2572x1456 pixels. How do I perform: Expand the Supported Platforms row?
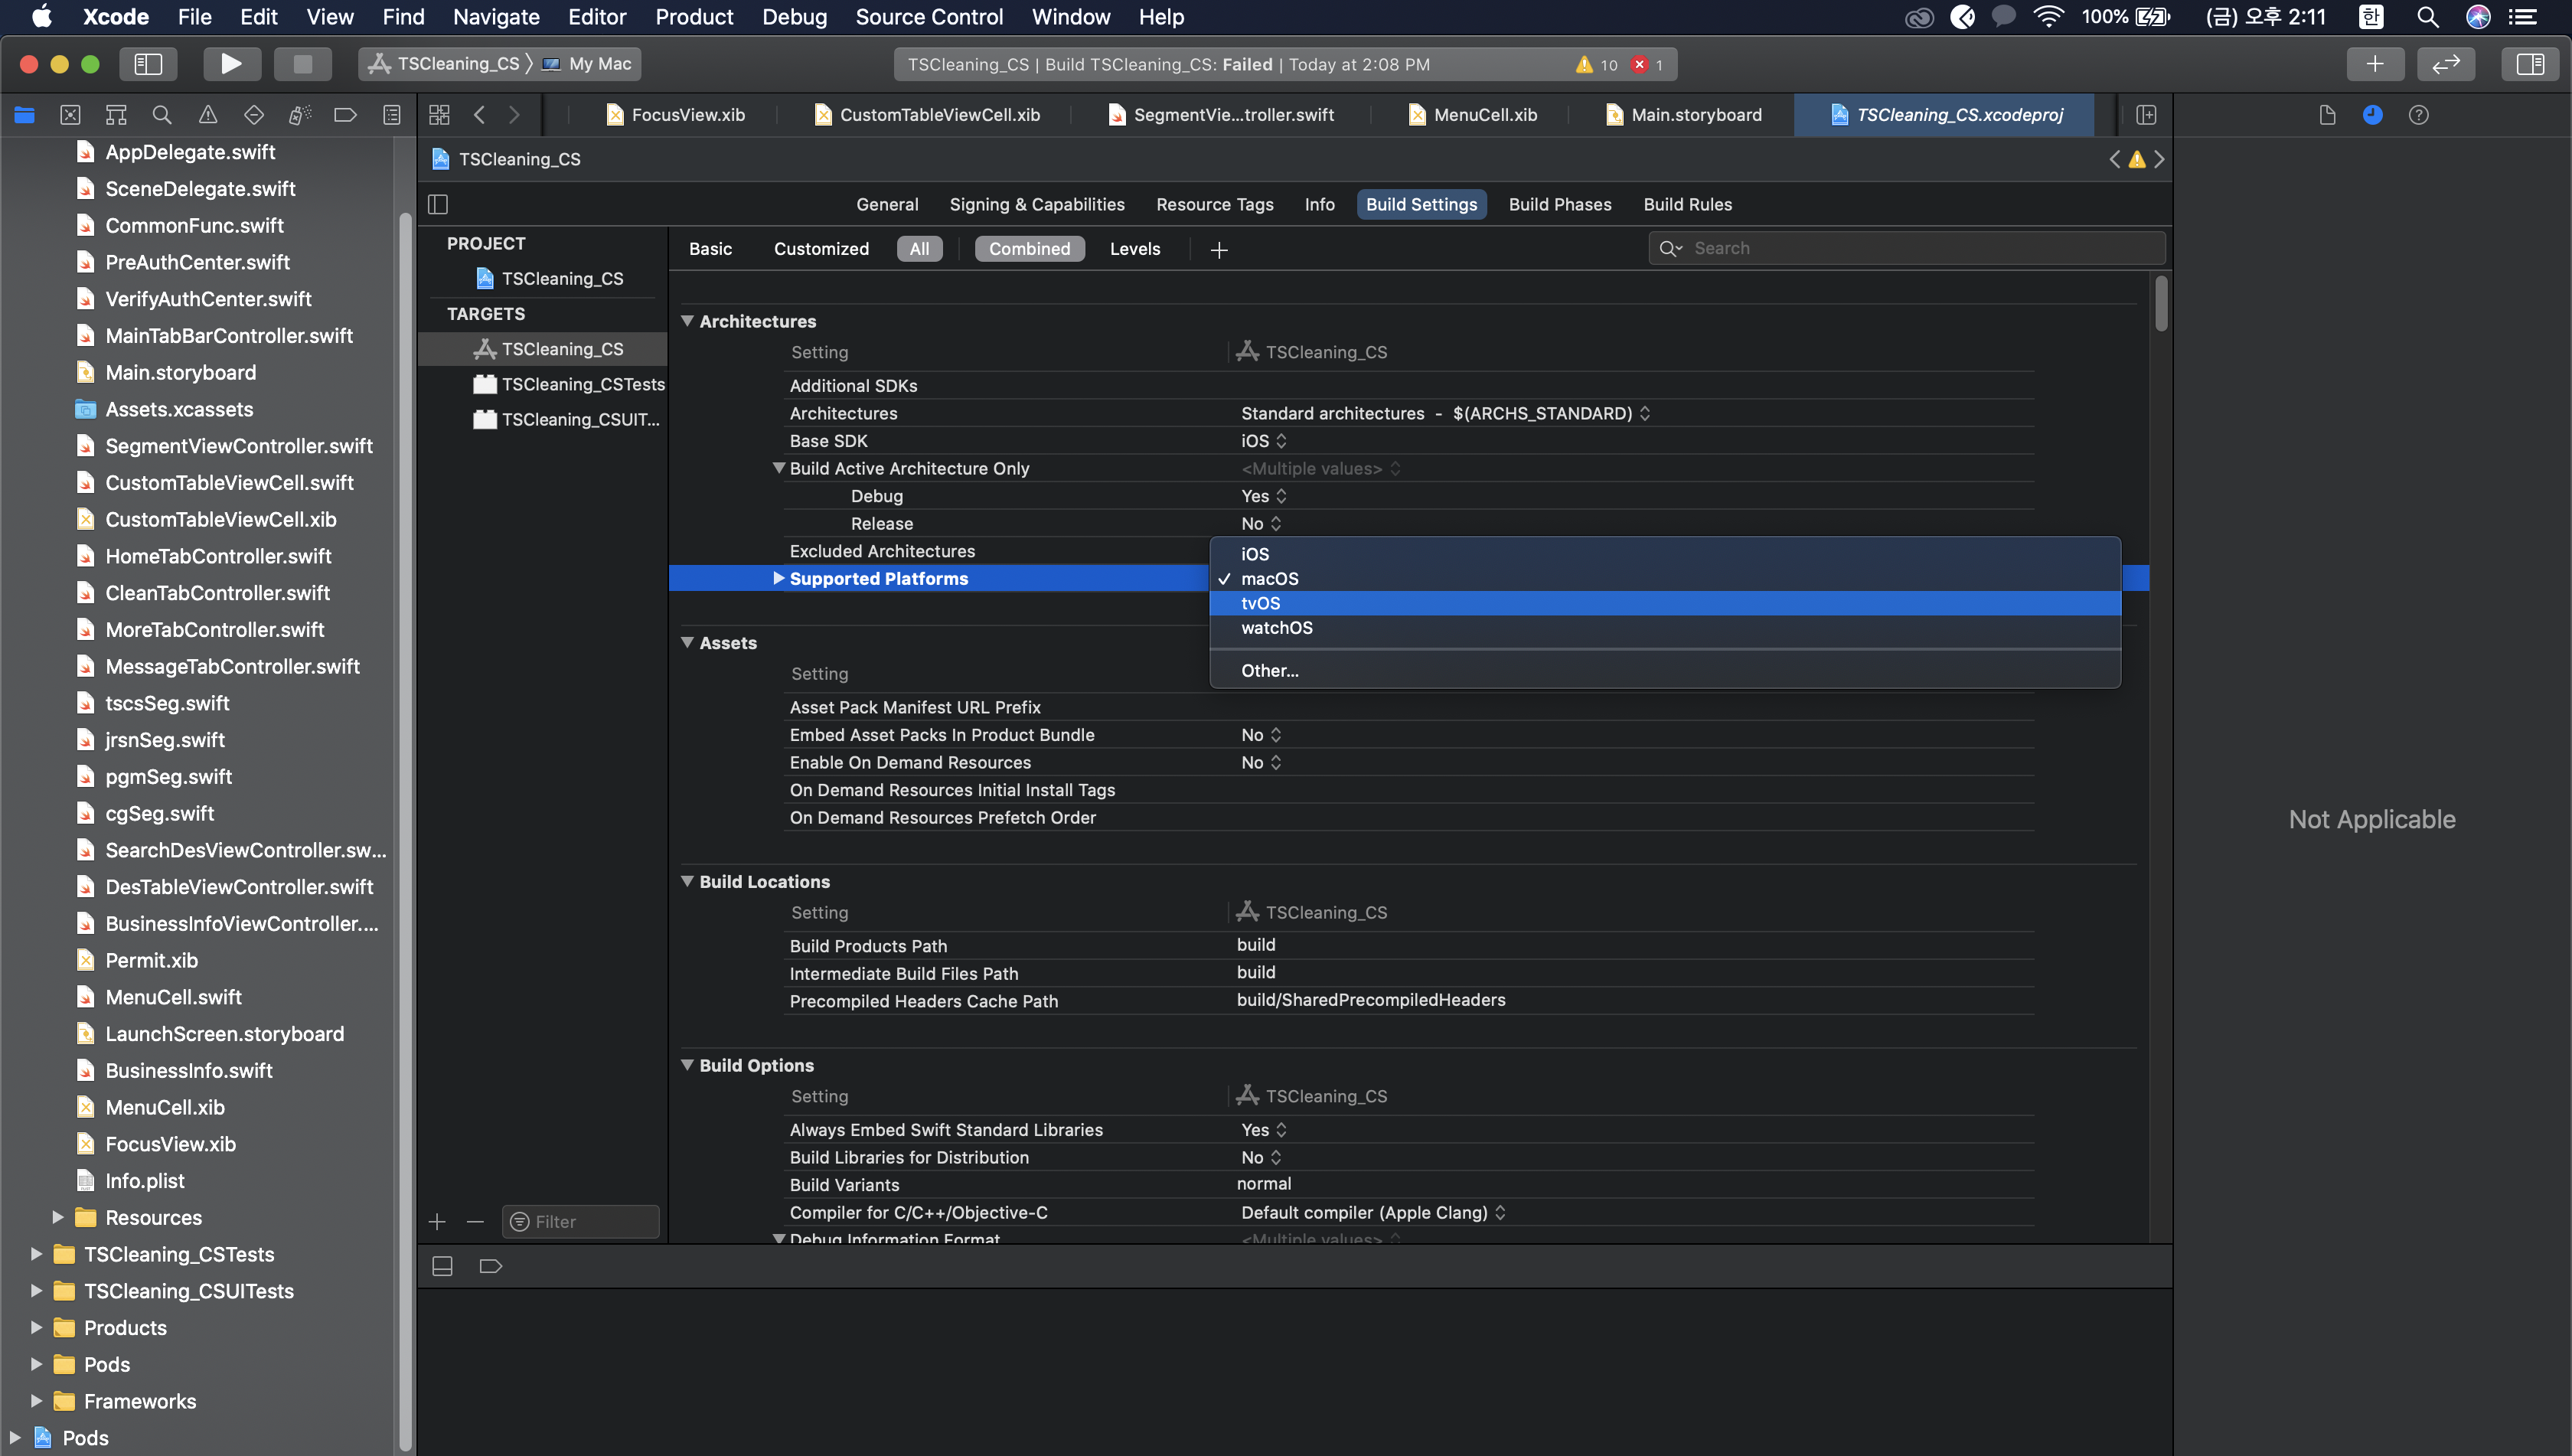tap(778, 578)
